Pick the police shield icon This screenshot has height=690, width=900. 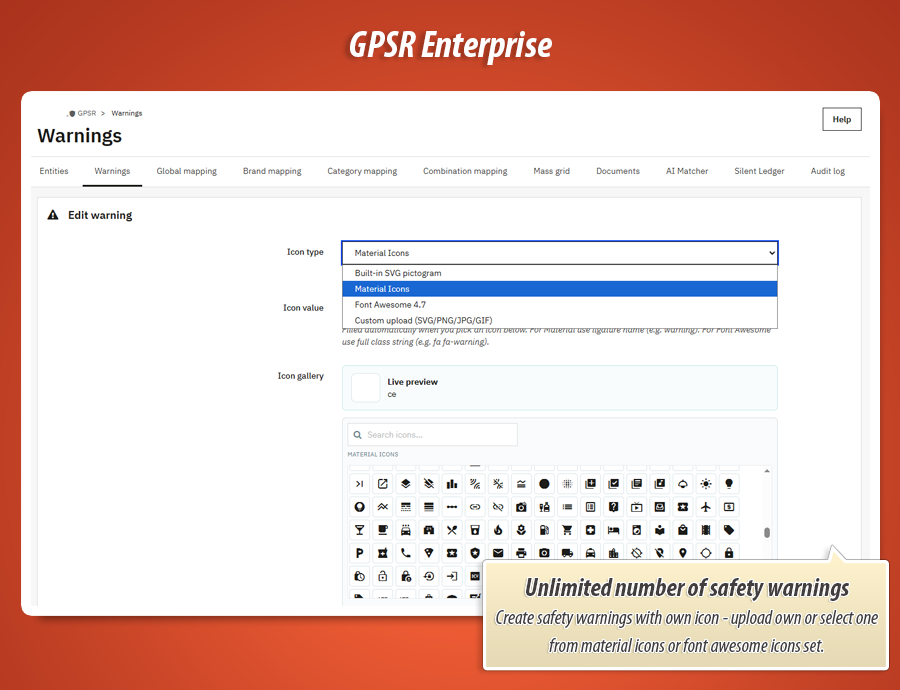[x=475, y=553]
